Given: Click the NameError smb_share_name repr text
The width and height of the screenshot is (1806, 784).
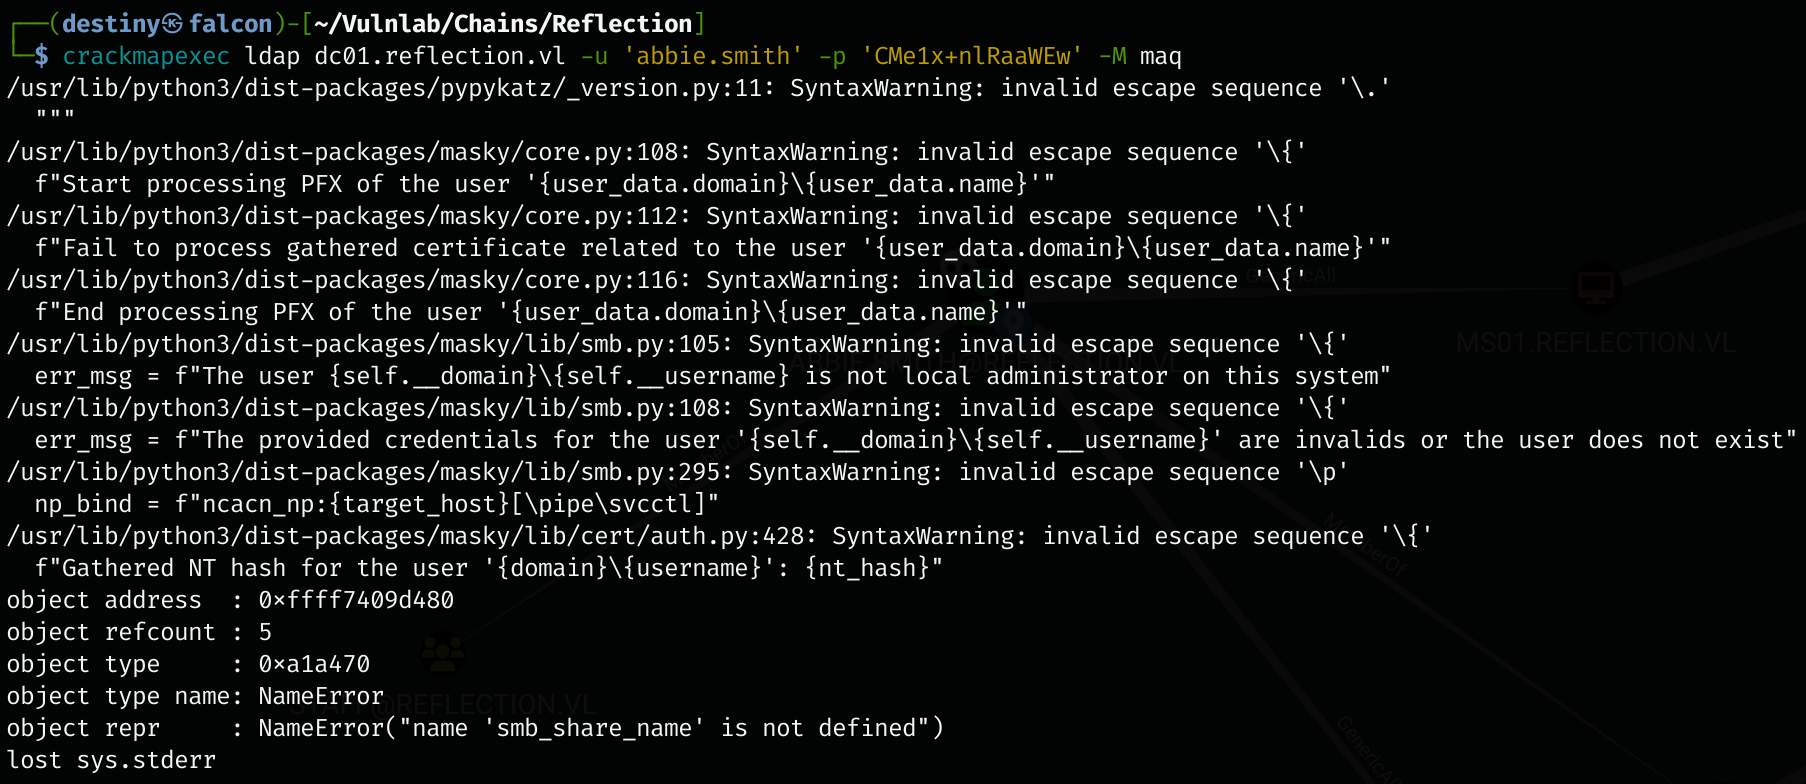Looking at the screenshot, I should (600, 729).
